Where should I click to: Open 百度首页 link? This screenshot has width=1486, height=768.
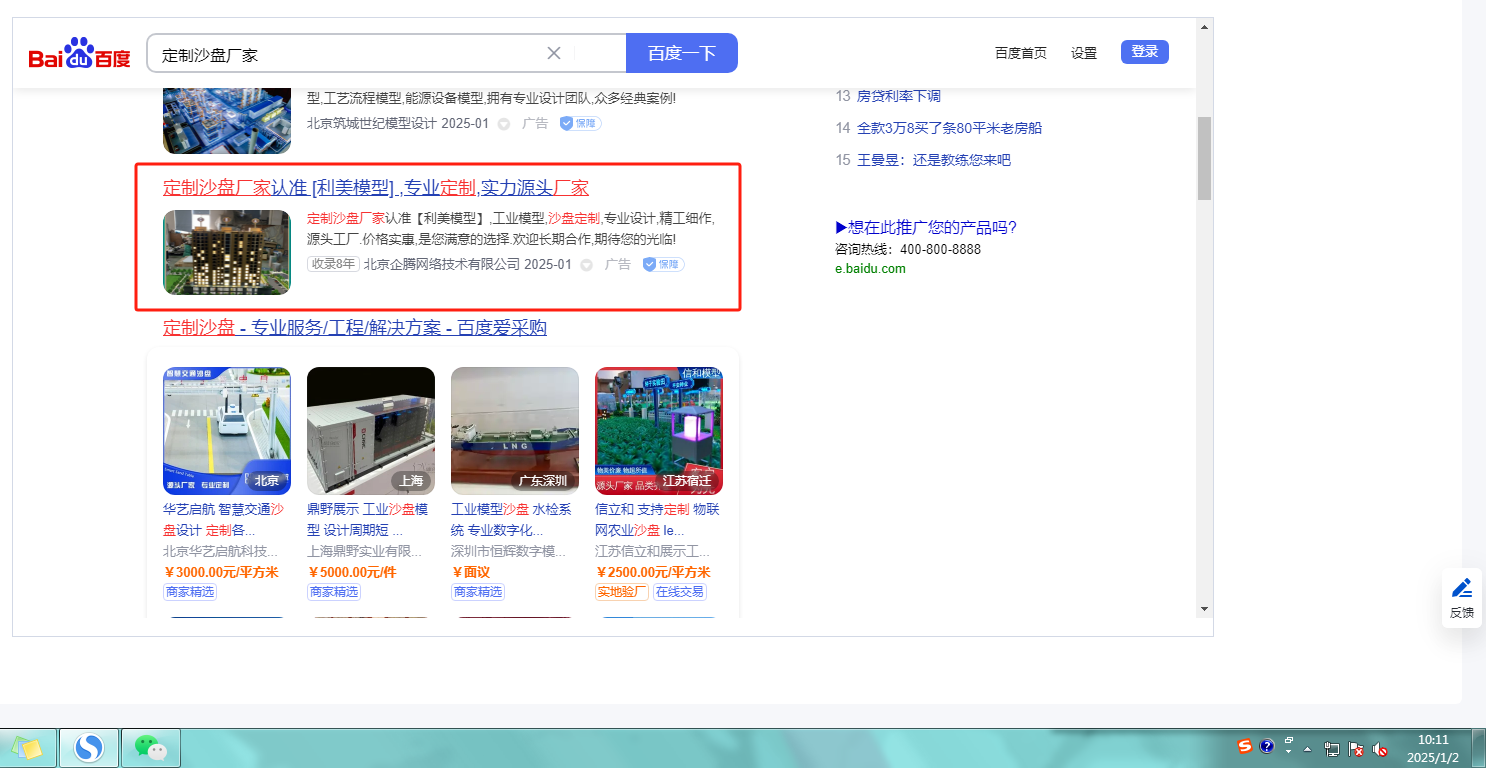(x=1021, y=53)
